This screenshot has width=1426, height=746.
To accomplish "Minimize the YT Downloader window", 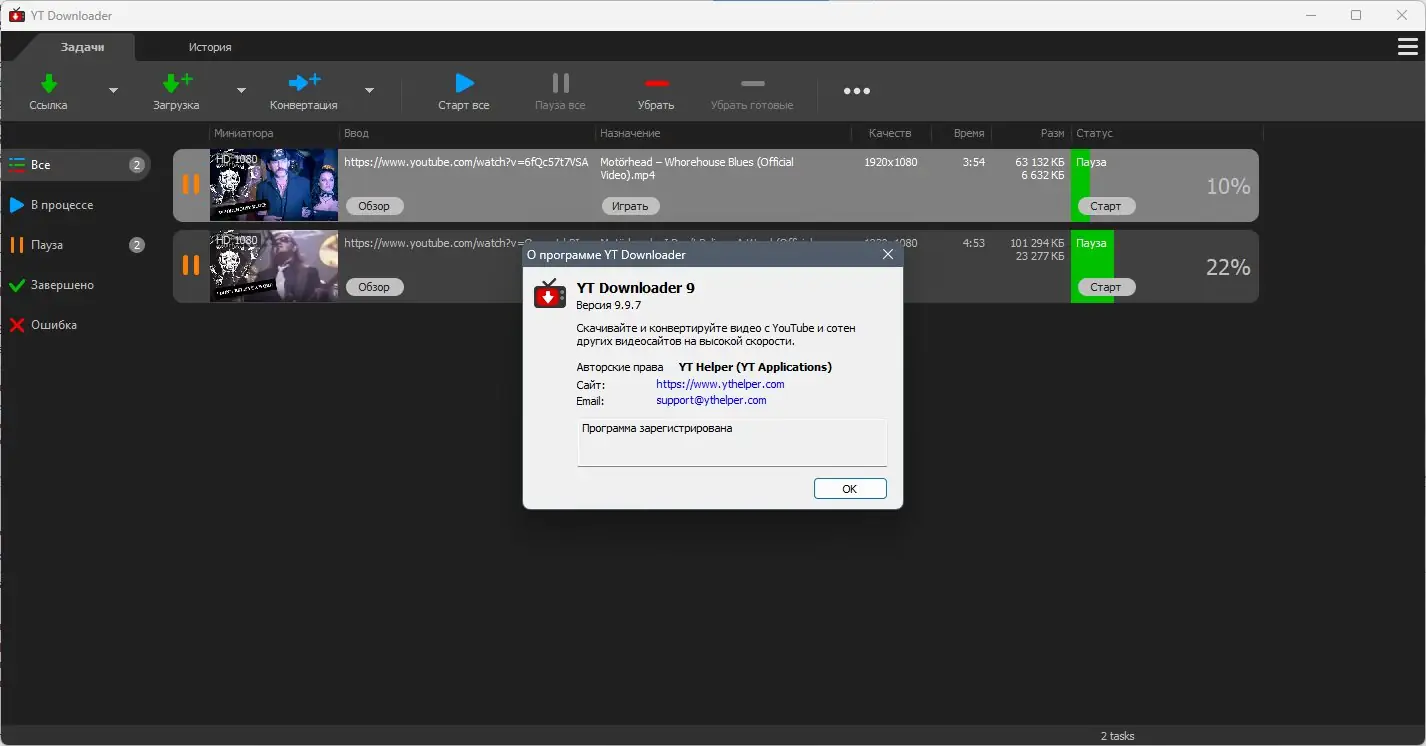I will coord(1310,15).
